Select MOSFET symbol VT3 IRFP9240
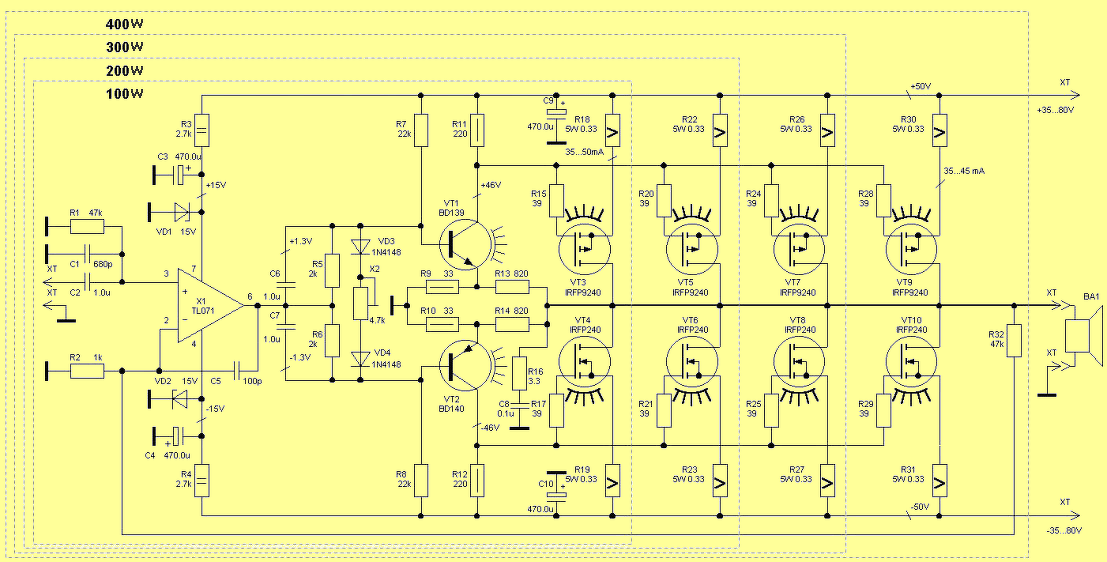1107x562 pixels. (x=584, y=249)
